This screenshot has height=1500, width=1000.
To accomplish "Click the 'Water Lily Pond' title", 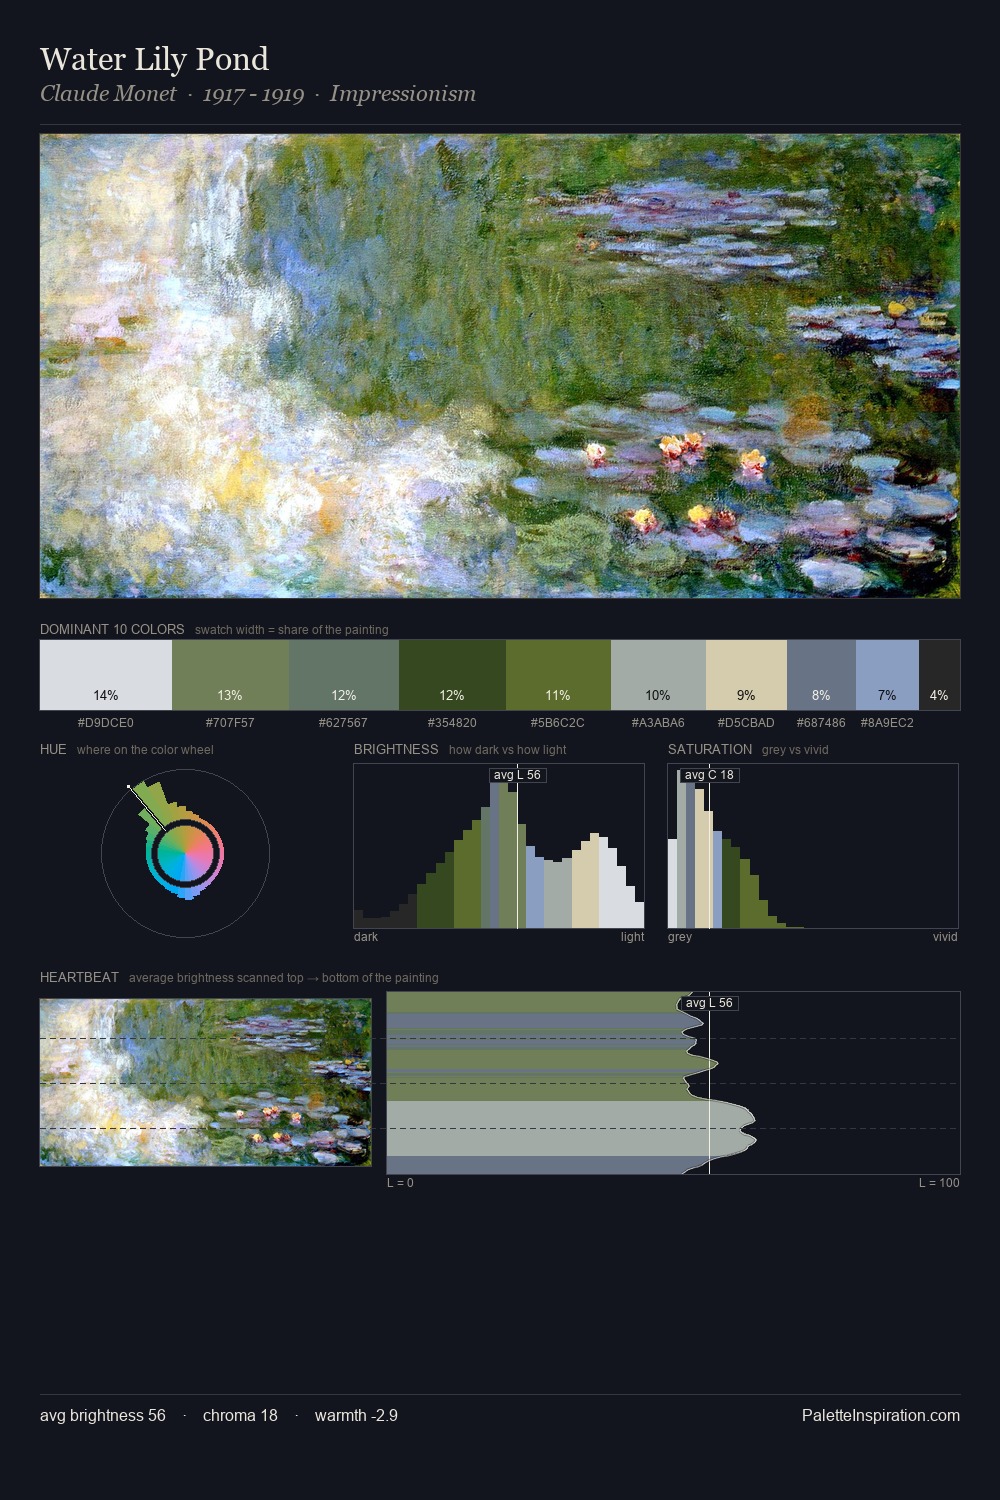I will pos(154,59).
